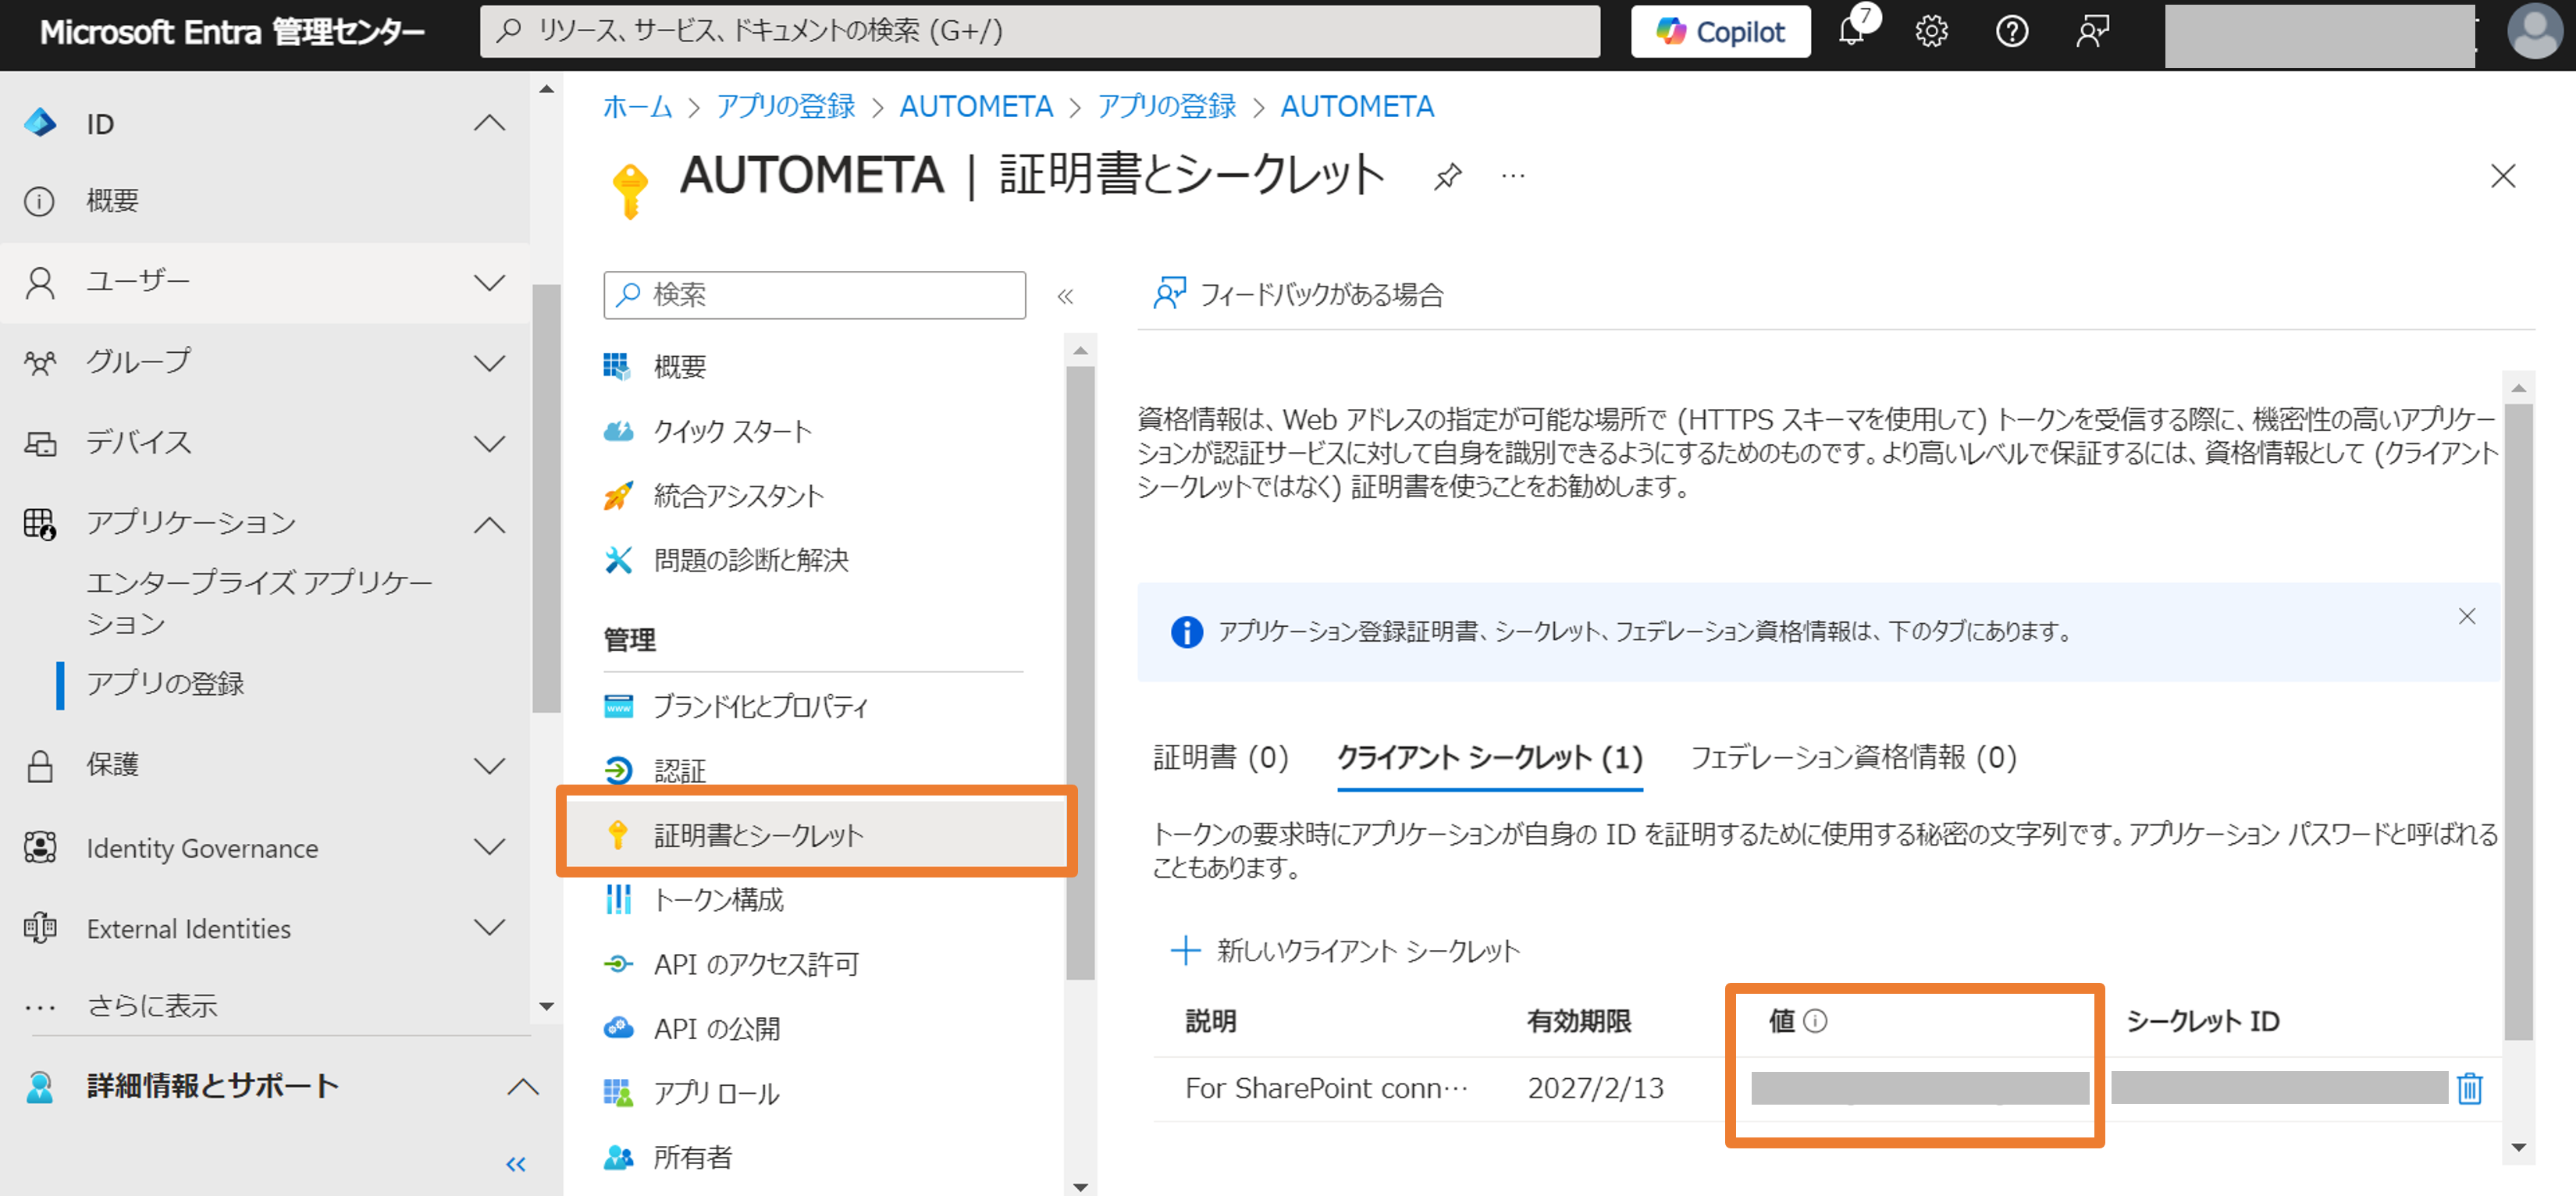Open the settings gear icon
The width and height of the screenshot is (2576, 1196).
pos(1931,32)
